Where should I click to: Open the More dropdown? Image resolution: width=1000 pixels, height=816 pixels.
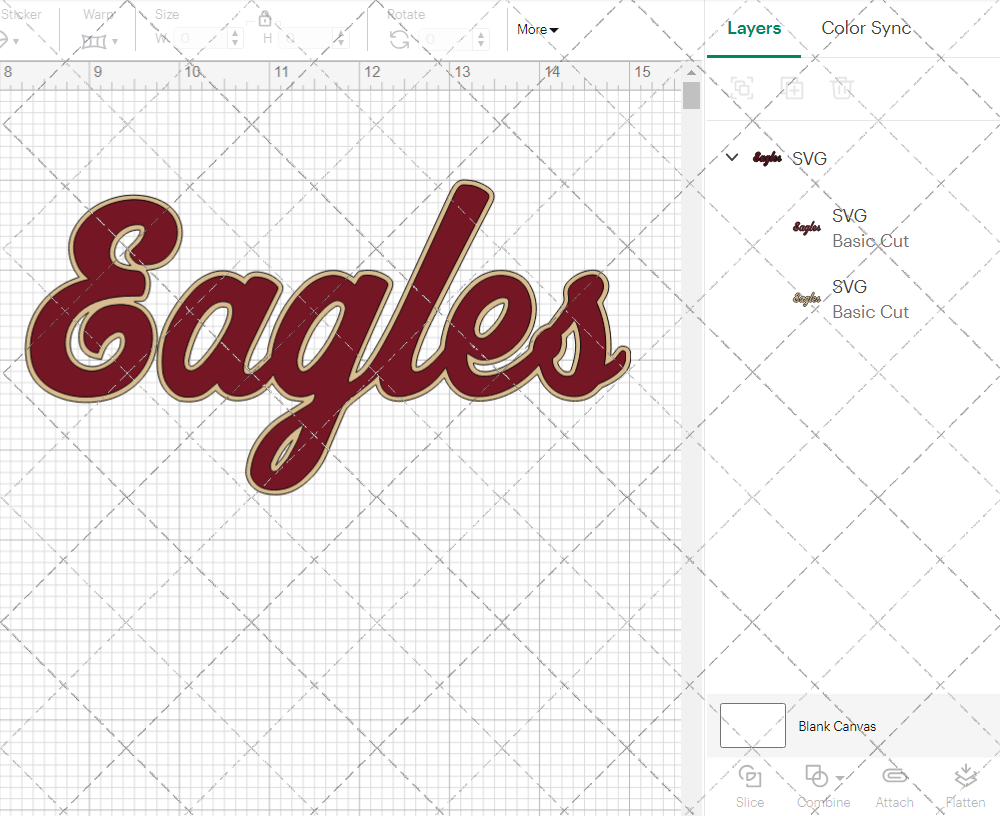tap(537, 30)
